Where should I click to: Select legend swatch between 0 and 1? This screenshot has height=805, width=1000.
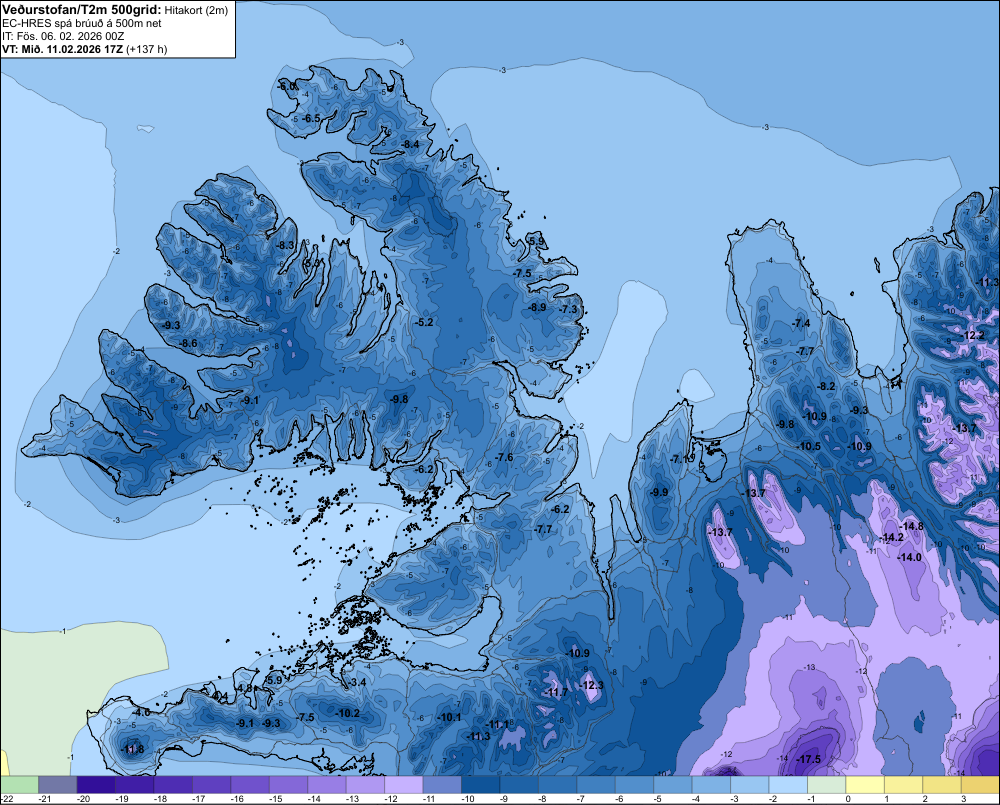click(x=865, y=784)
